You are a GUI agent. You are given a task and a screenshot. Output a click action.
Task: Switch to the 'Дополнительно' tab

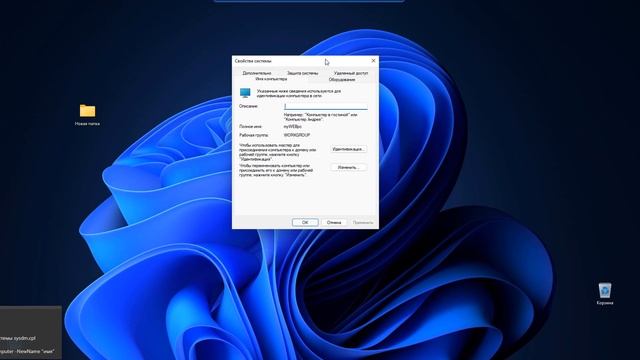[x=257, y=73]
